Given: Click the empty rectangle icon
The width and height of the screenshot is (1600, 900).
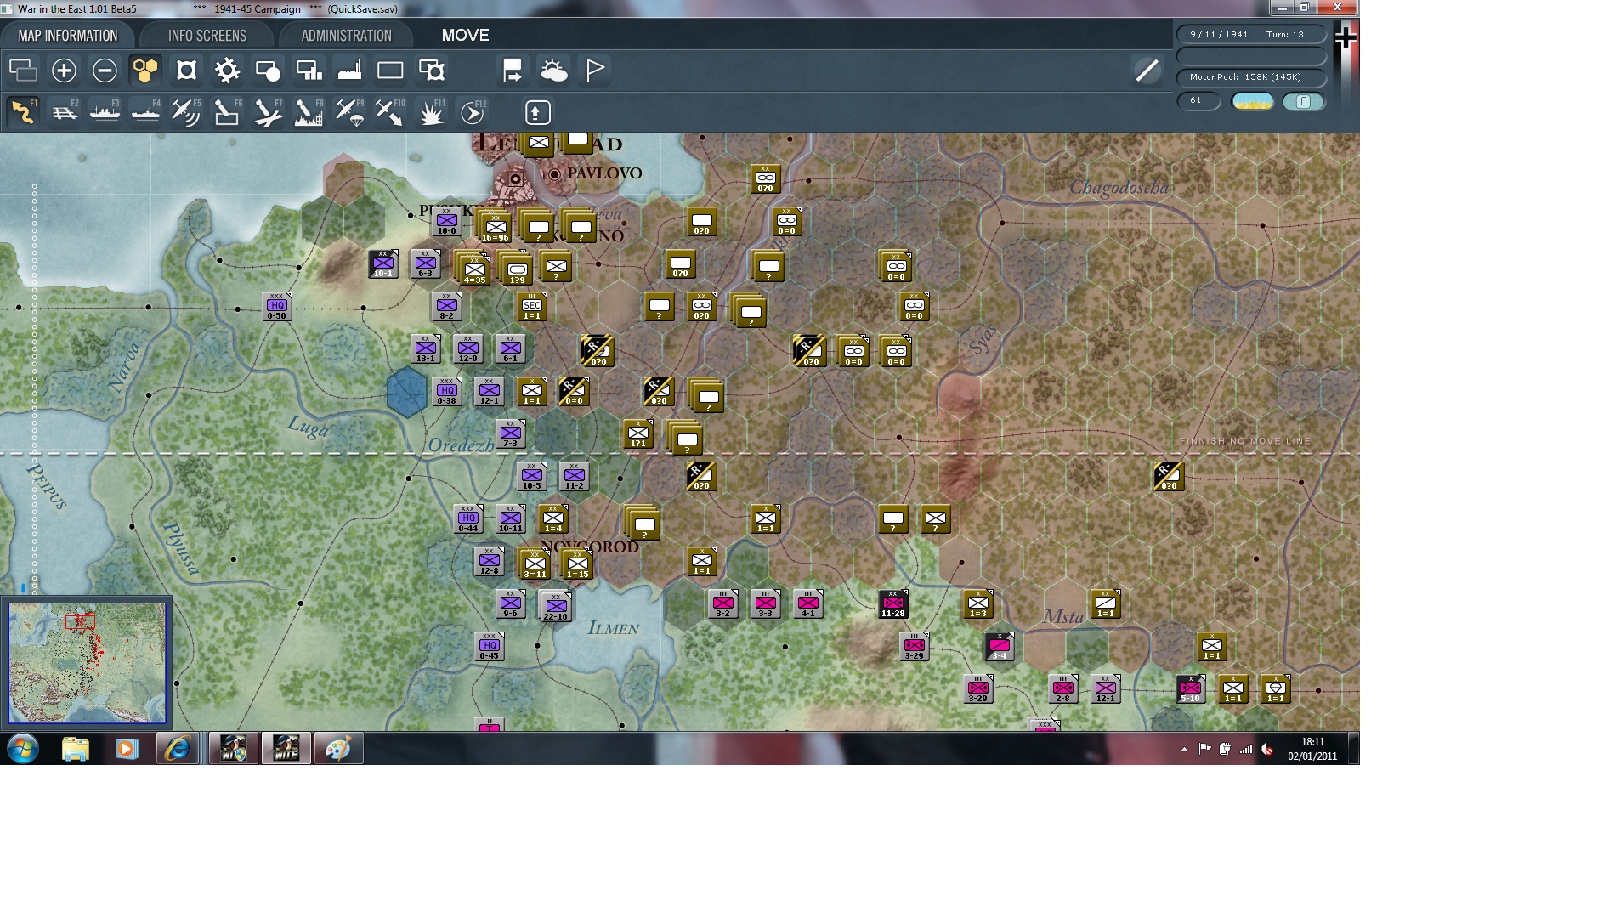Looking at the screenshot, I should pyautogui.click(x=390, y=70).
